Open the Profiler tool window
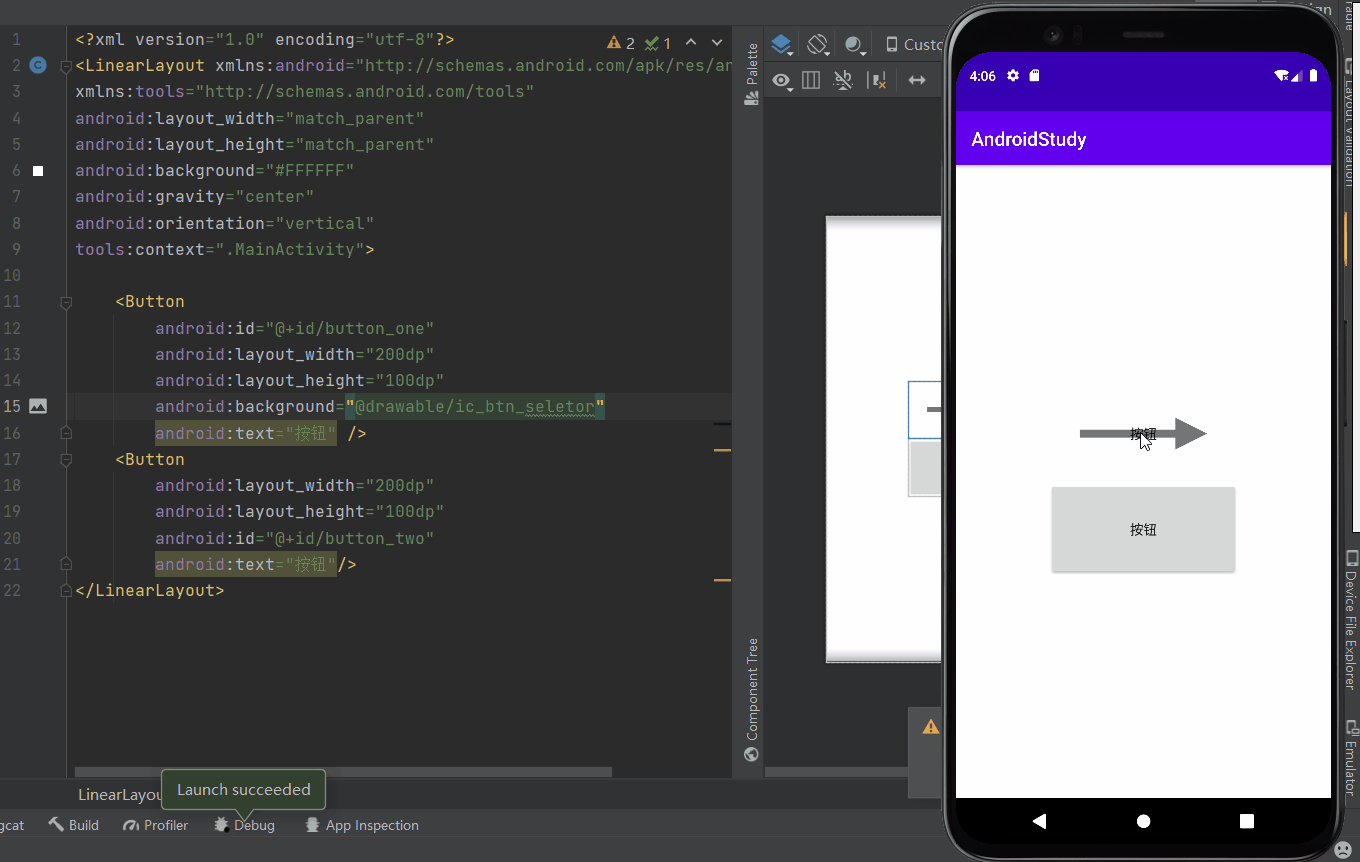 [155, 825]
